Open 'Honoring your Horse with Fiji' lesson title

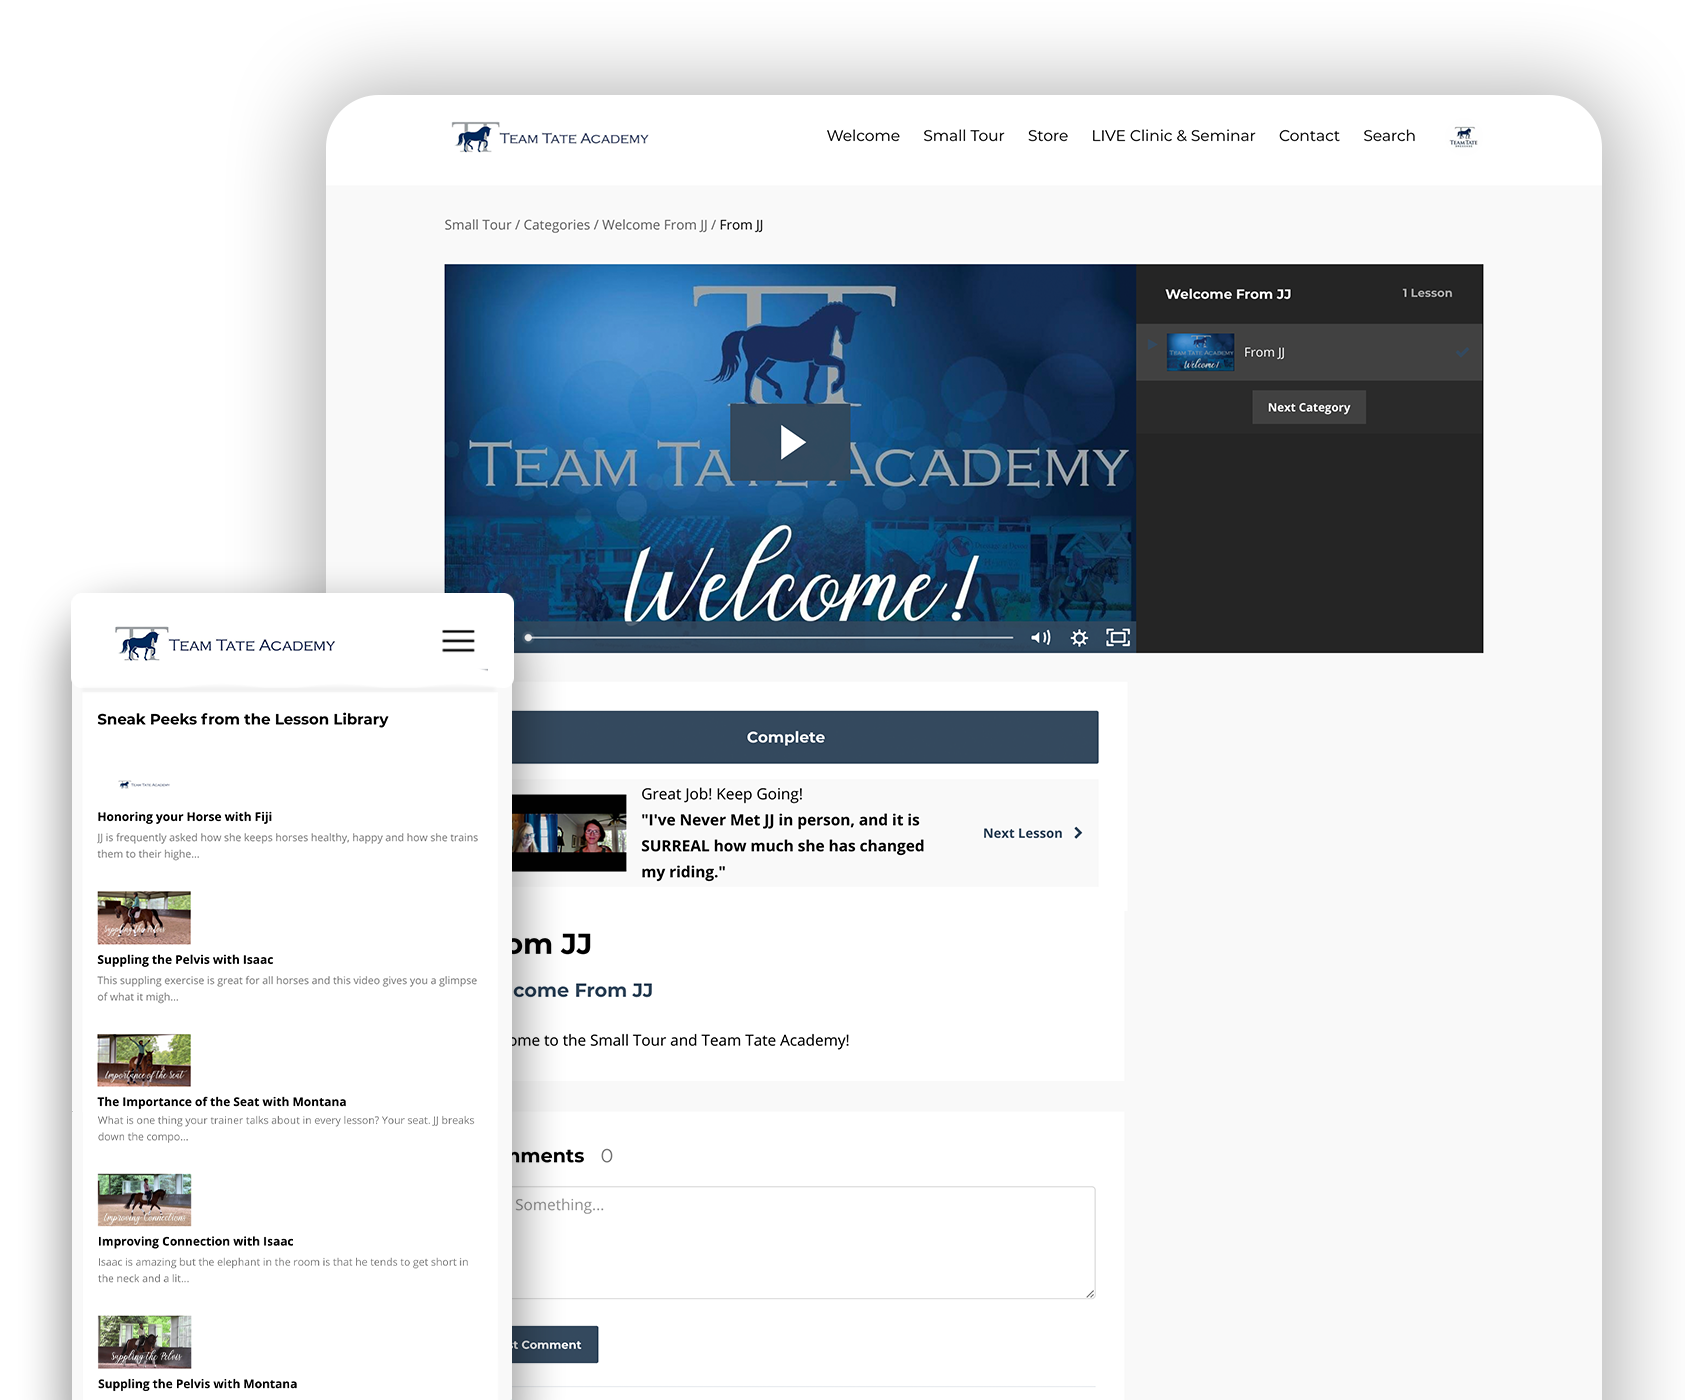184,817
